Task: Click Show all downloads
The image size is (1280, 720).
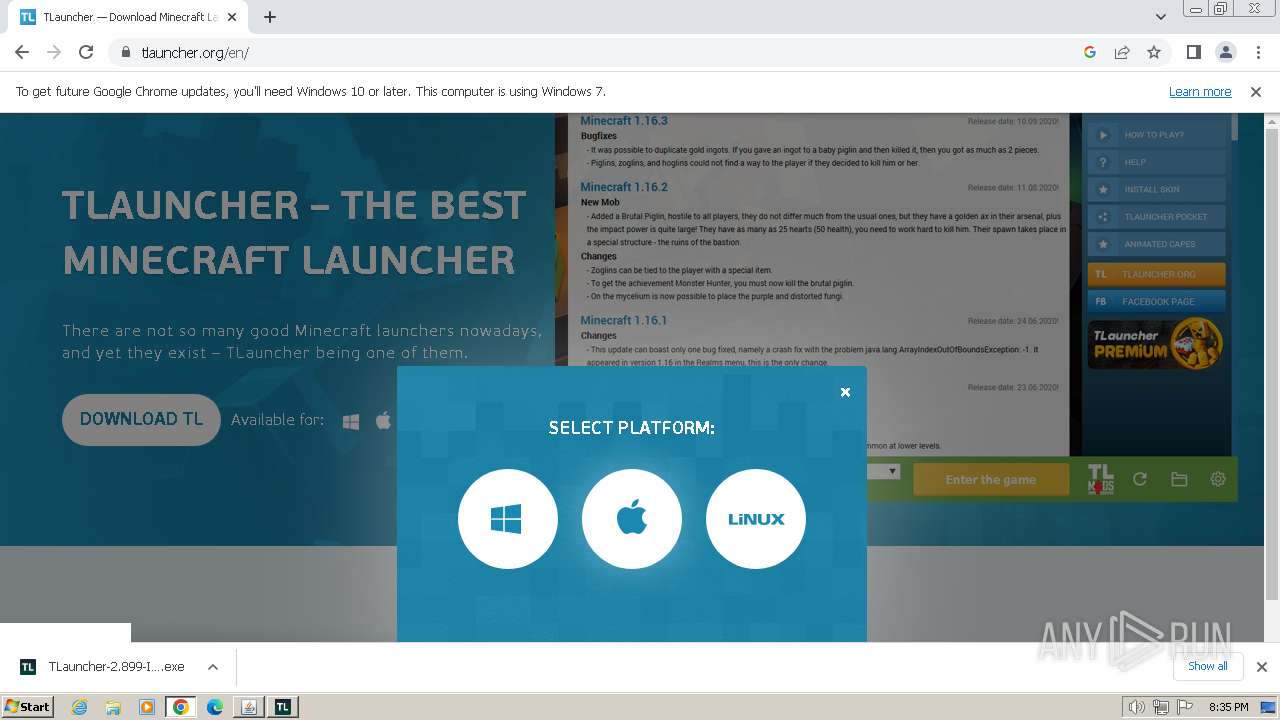Action: pyautogui.click(x=1207, y=666)
